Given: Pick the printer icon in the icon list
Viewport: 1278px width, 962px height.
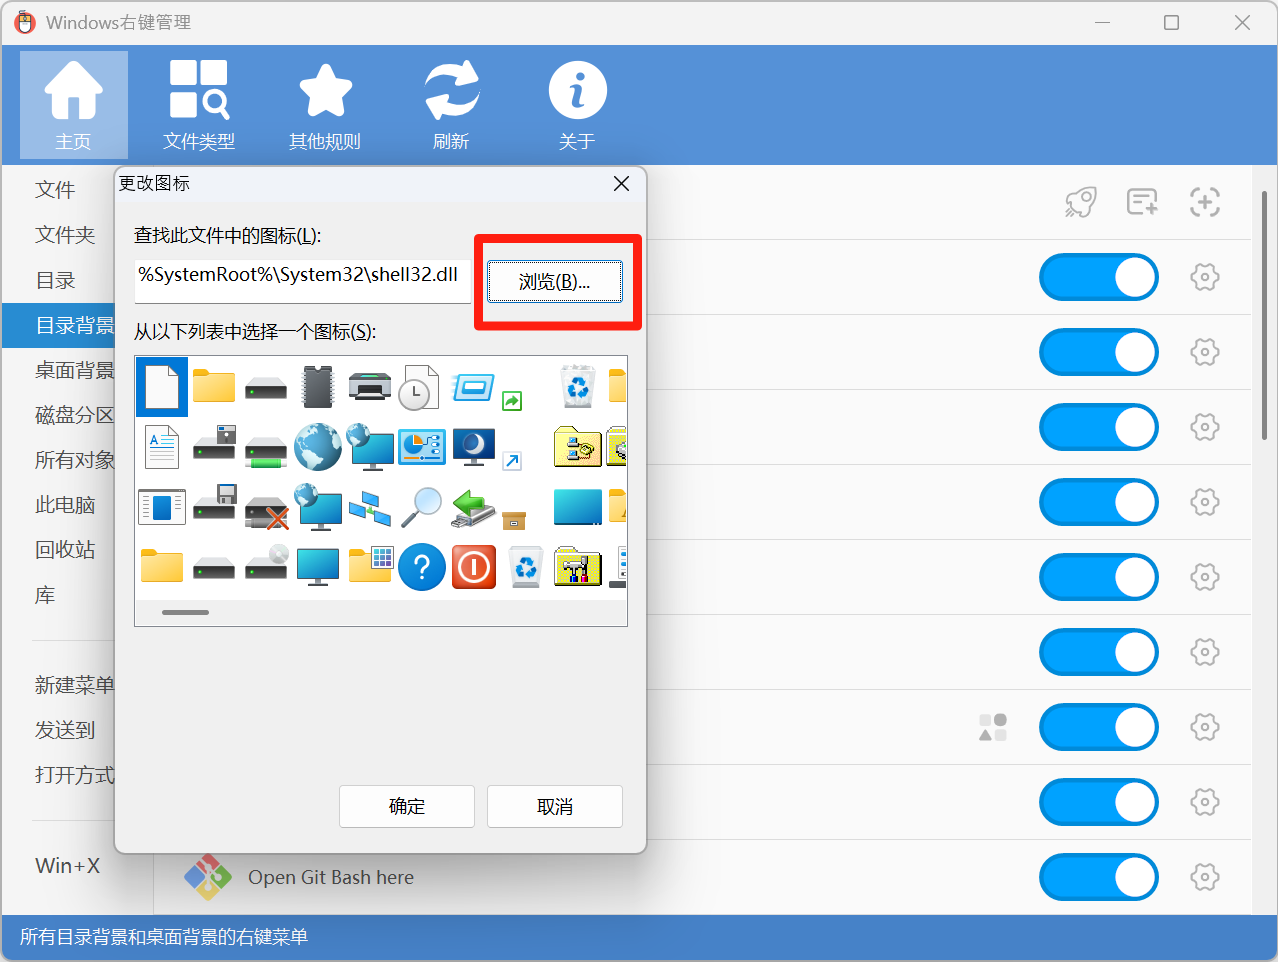Looking at the screenshot, I should (x=370, y=387).
